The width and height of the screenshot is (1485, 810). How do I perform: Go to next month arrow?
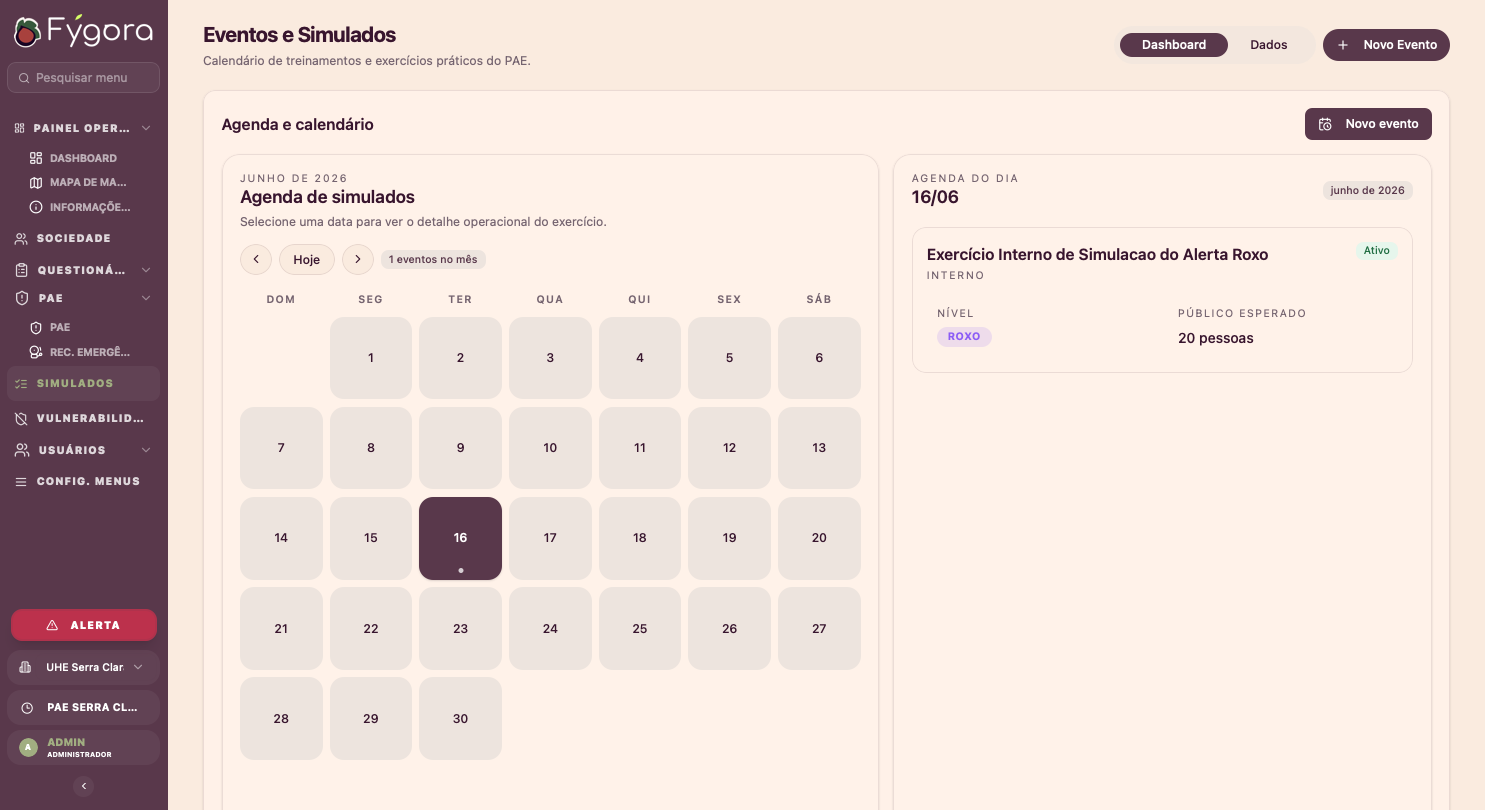(358, 260)
